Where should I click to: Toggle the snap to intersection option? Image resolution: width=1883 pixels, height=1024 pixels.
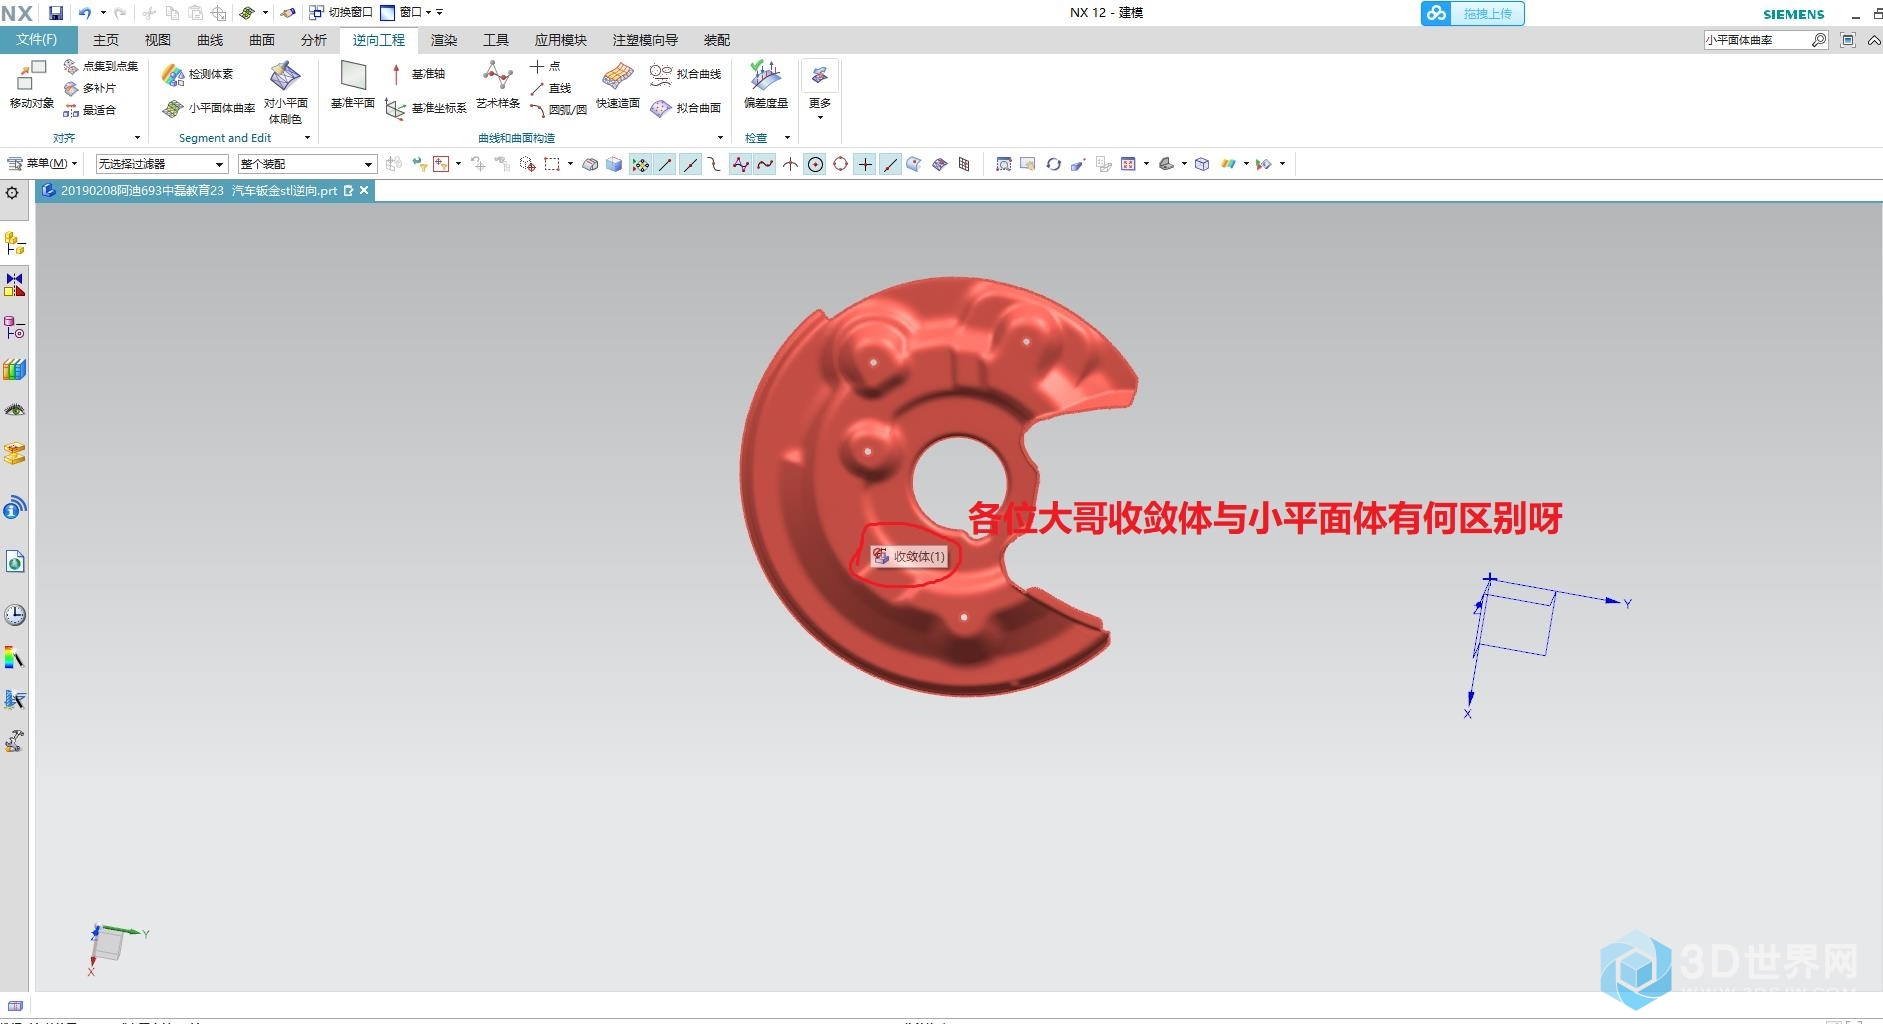point(790,164)
